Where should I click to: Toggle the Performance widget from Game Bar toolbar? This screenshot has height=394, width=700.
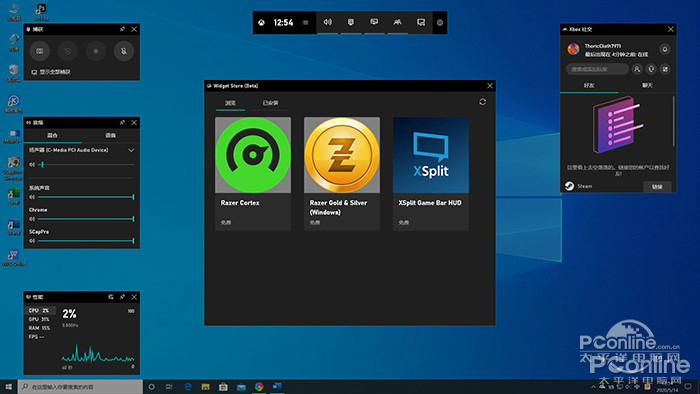374,22
